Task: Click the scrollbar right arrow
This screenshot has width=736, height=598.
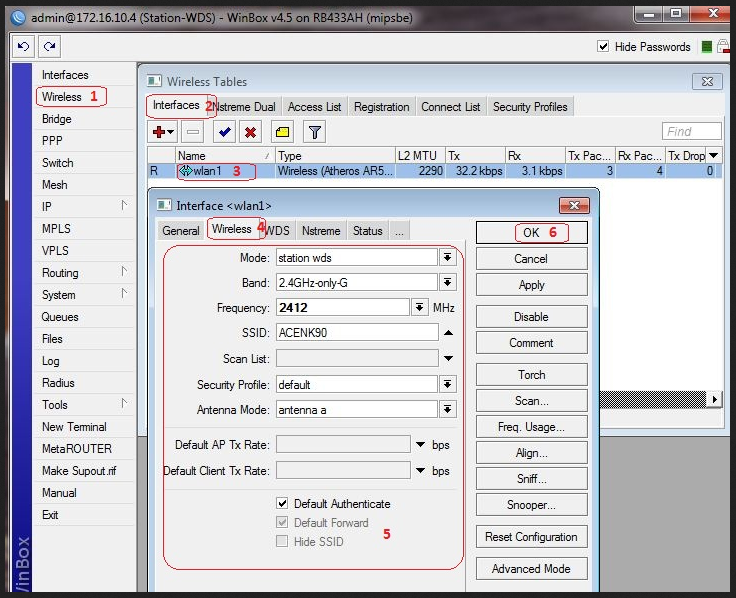Action: pos(714,399)
